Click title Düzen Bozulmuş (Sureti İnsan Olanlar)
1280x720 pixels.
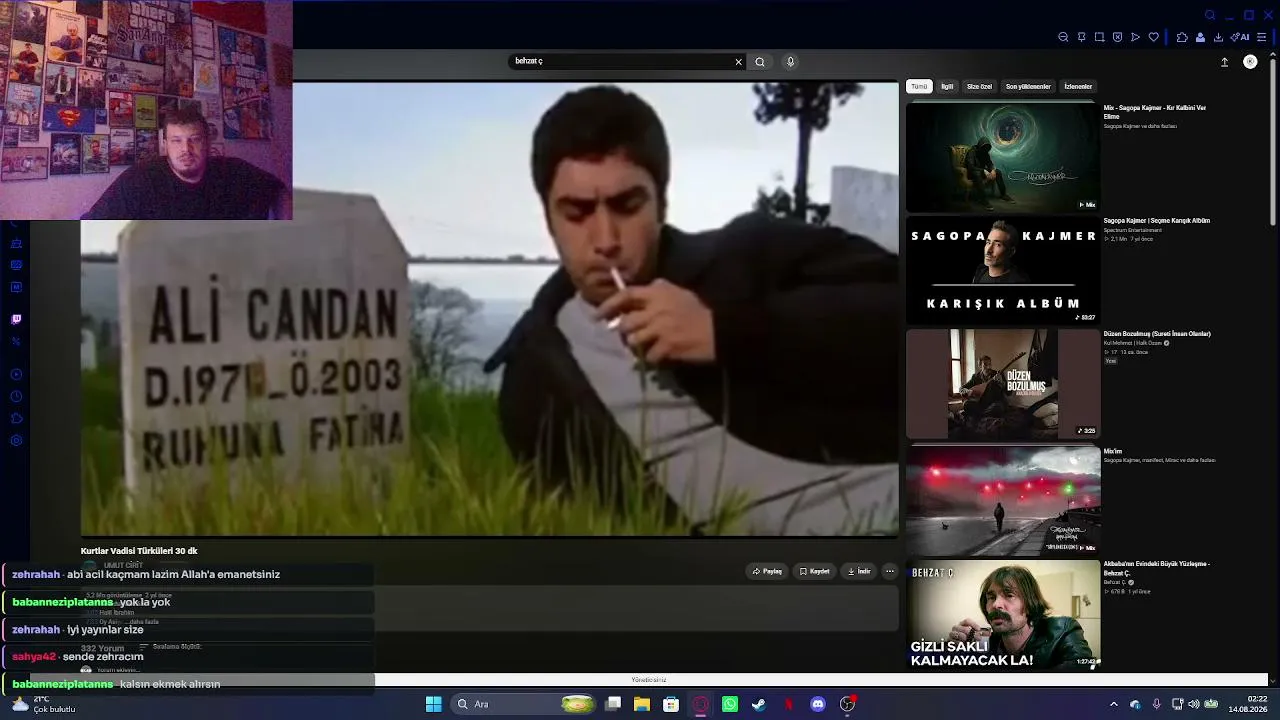(1157, 334)
